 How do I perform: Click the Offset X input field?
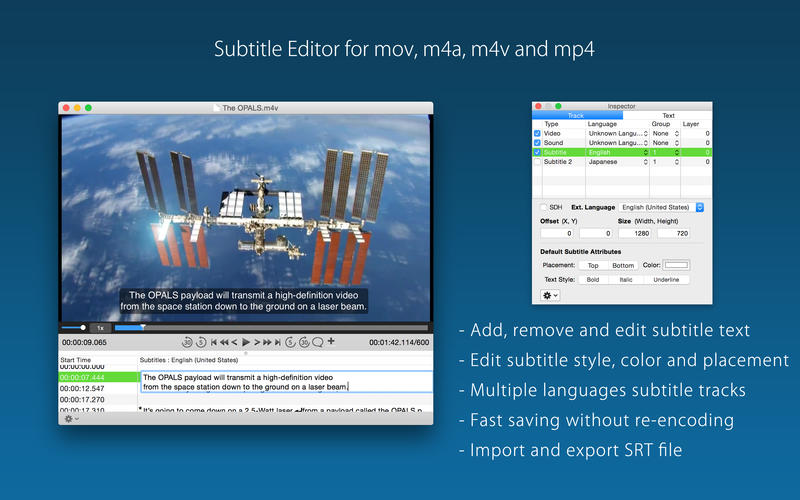pyautogui.click(x=557, y=233)
